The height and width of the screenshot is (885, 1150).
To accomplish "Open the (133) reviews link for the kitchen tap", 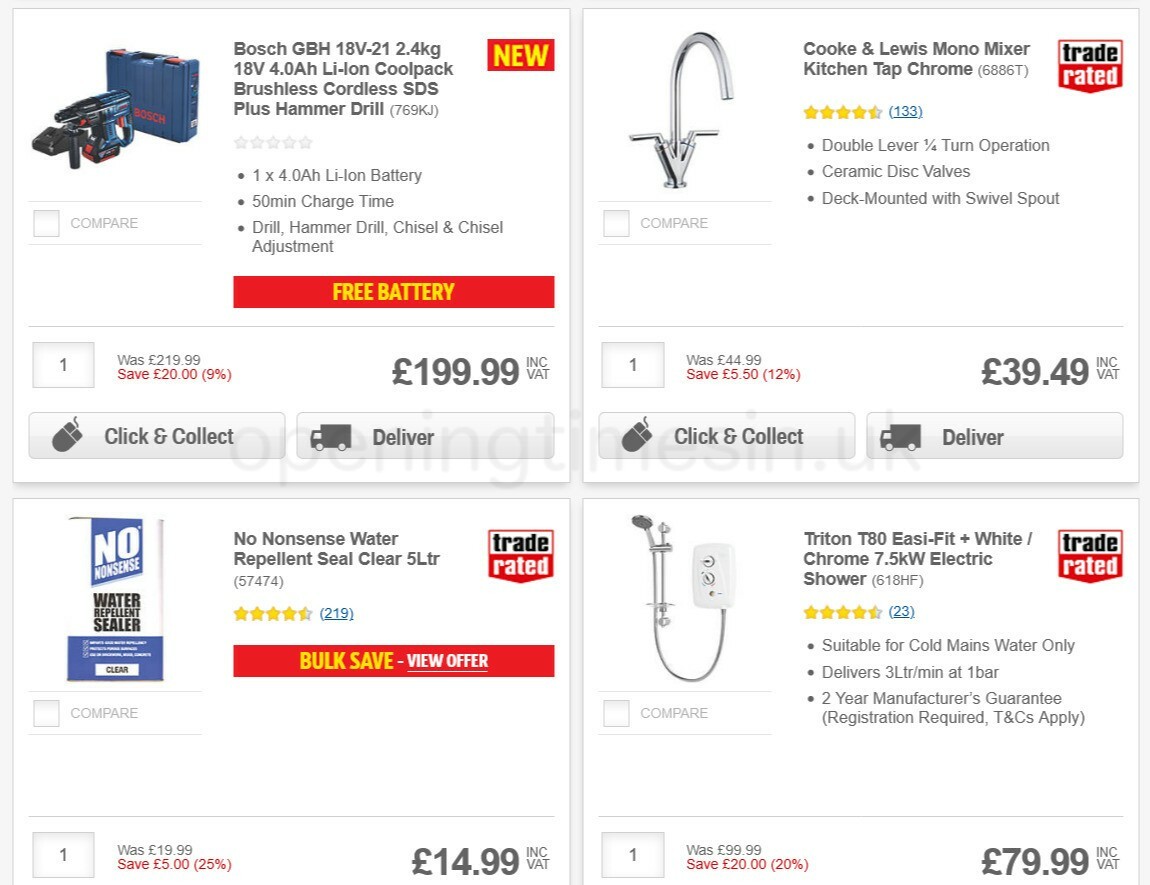I will tap(905, 112).
